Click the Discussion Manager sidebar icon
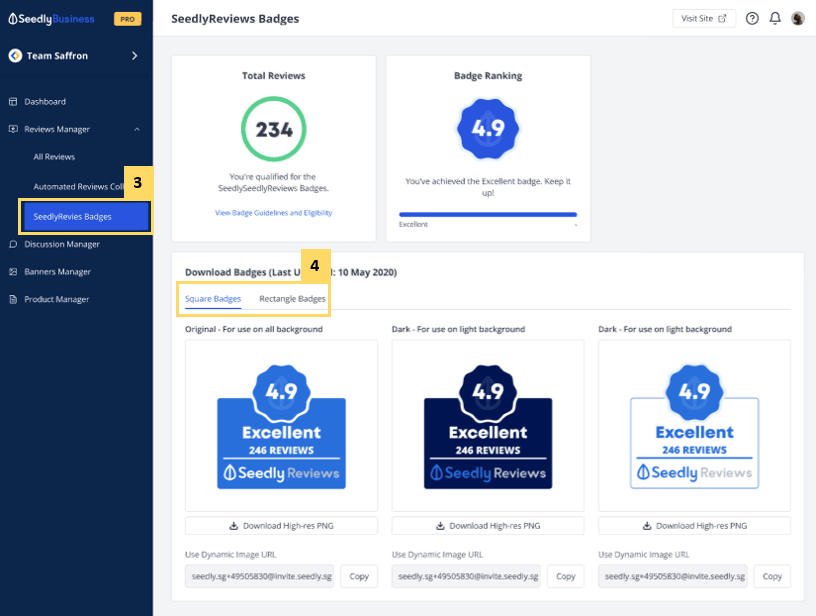 [13, 244]
